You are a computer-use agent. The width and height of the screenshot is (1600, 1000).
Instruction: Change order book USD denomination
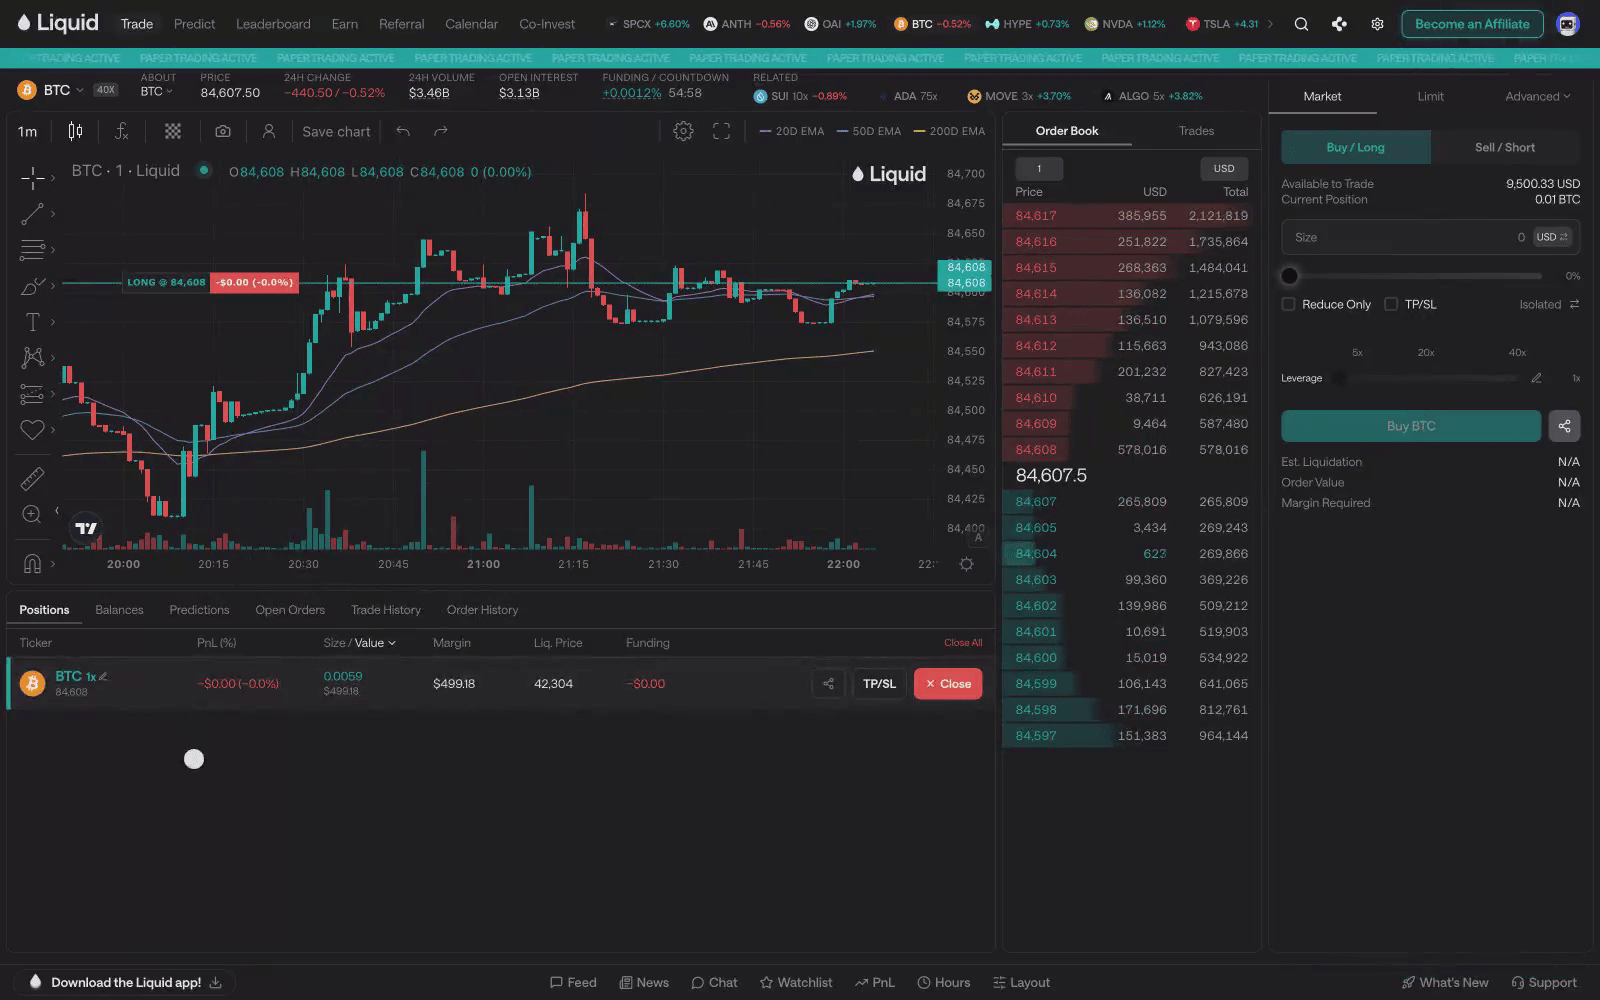(1224, 168)
